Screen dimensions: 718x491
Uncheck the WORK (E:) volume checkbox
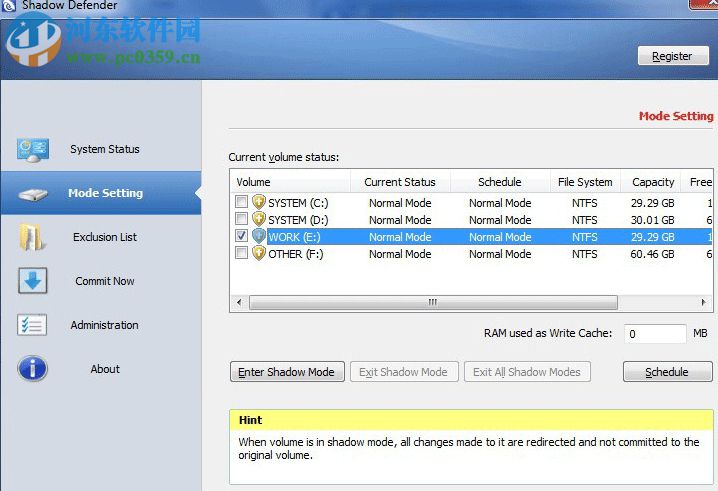[x=241, y=235]
